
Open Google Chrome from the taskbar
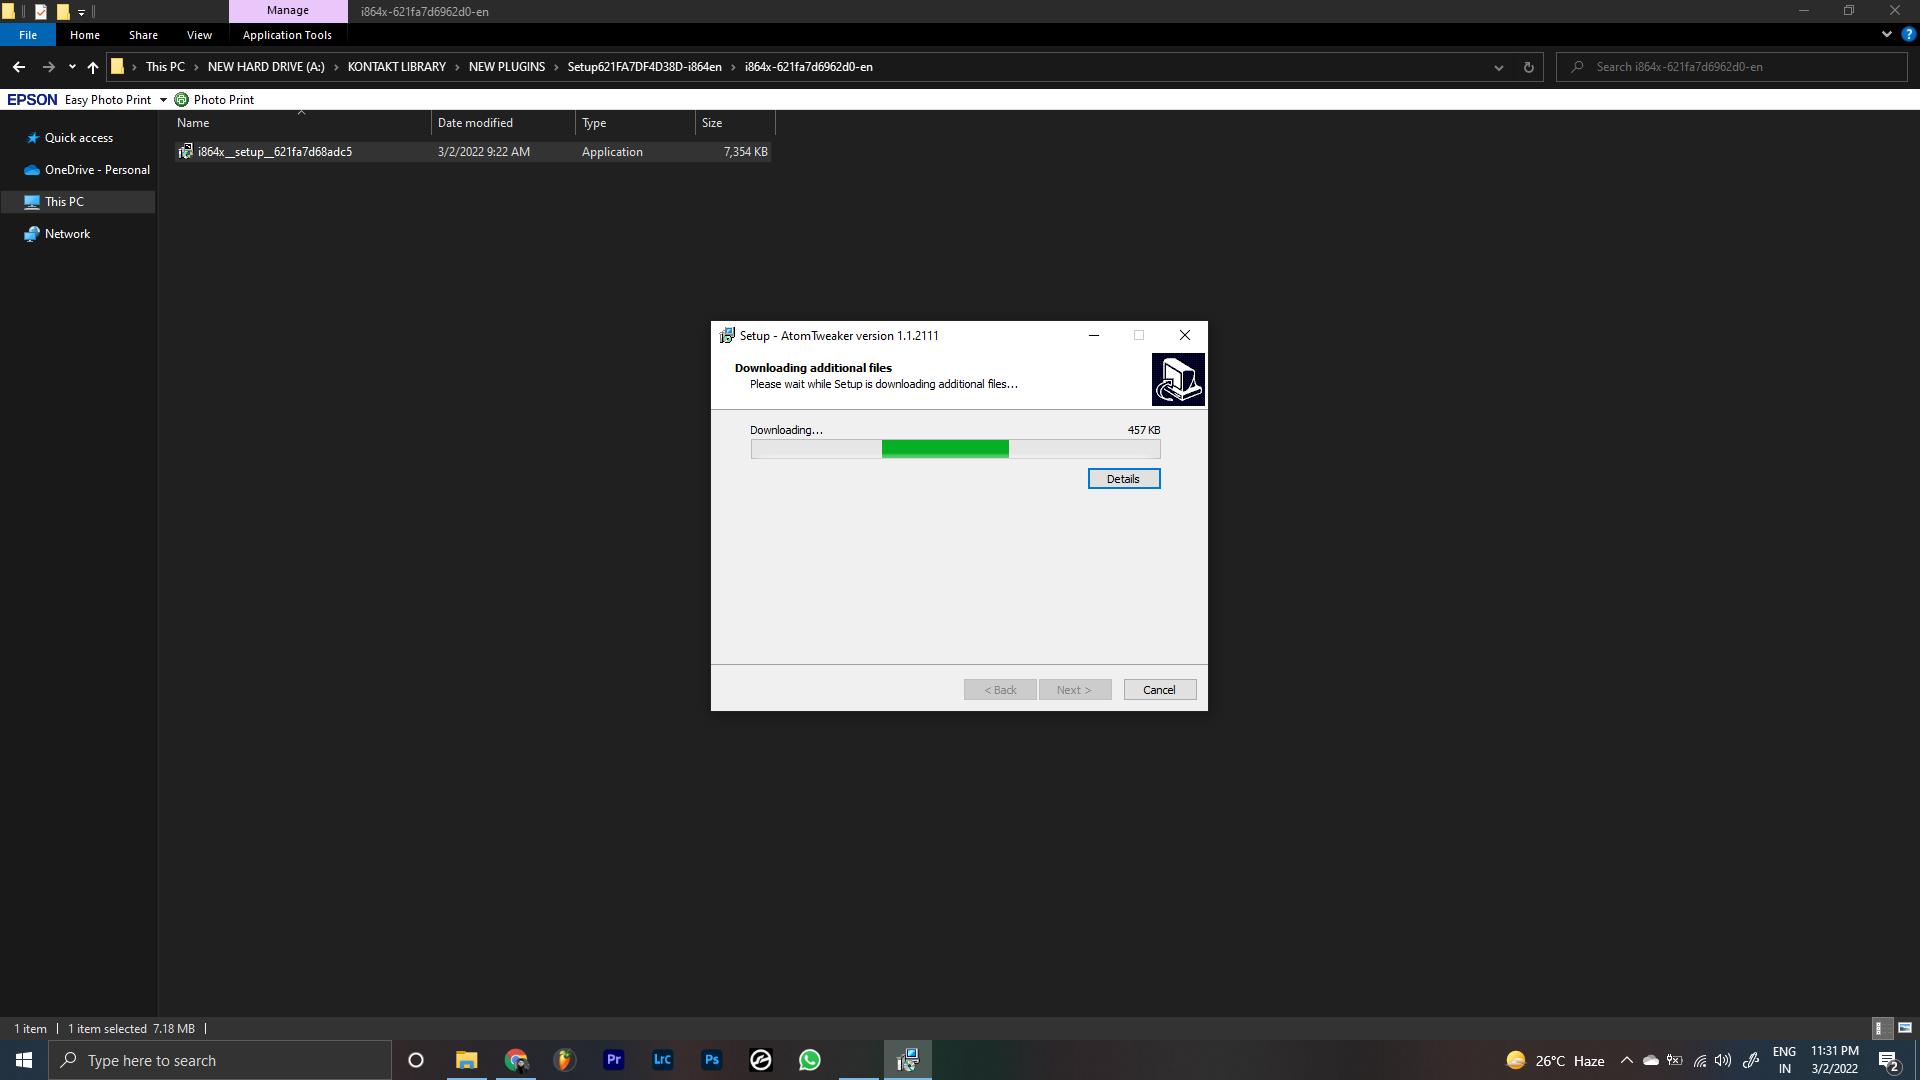(516, 1060)
